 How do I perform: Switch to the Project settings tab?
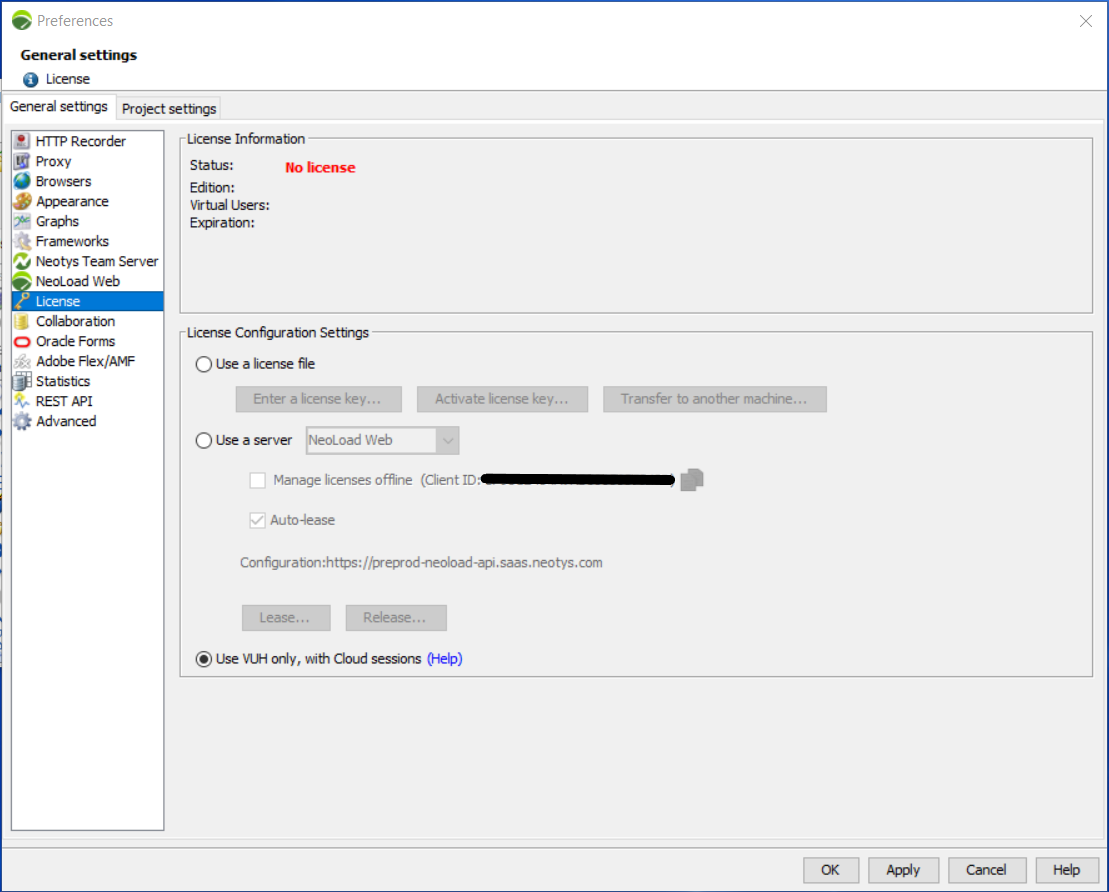click(169, 108)
